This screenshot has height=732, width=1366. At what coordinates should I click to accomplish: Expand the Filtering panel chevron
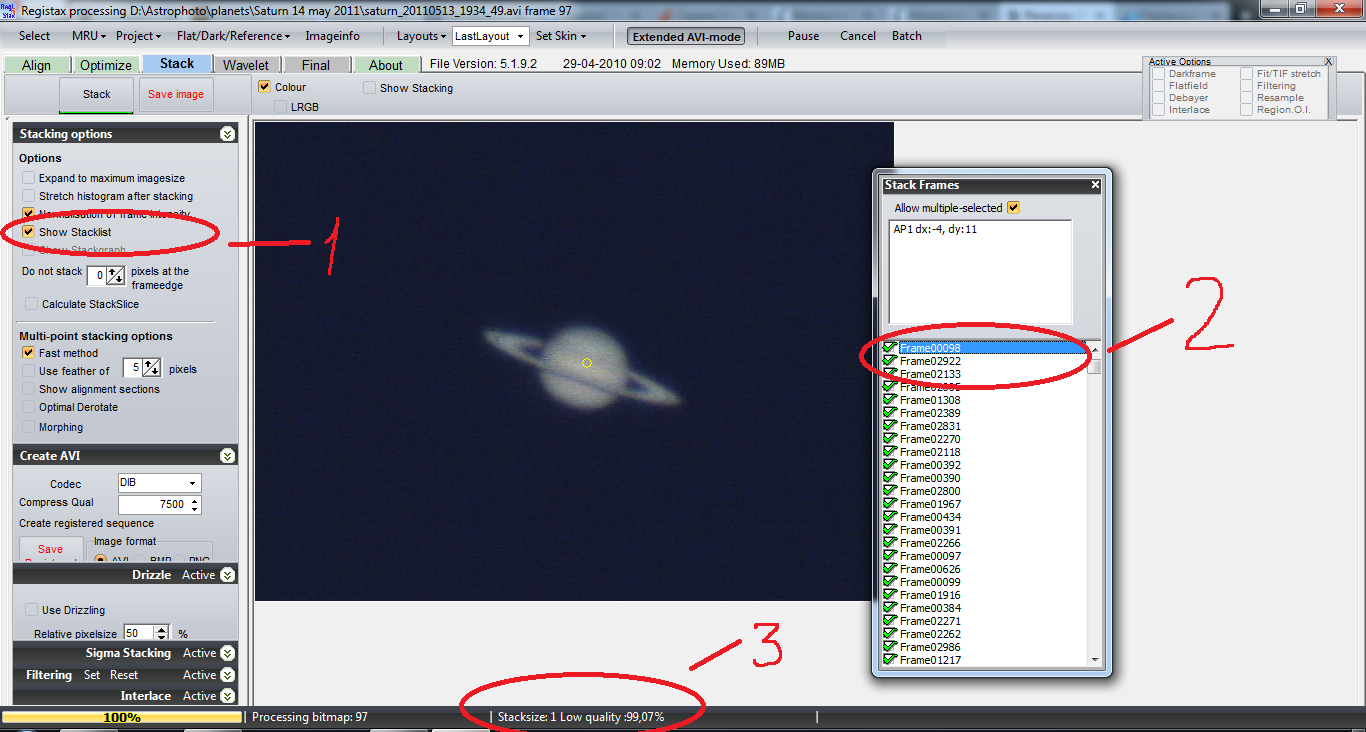pos(227,675)
